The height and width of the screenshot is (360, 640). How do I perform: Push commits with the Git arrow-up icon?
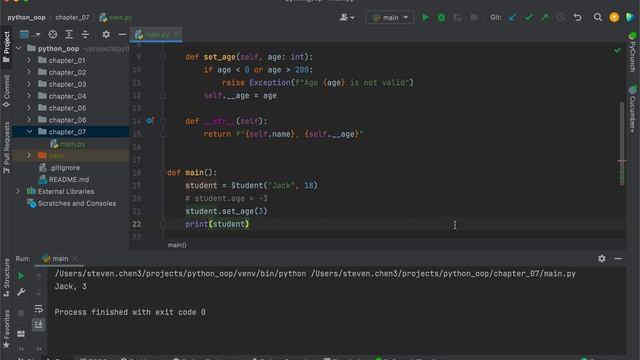point(544,18)
